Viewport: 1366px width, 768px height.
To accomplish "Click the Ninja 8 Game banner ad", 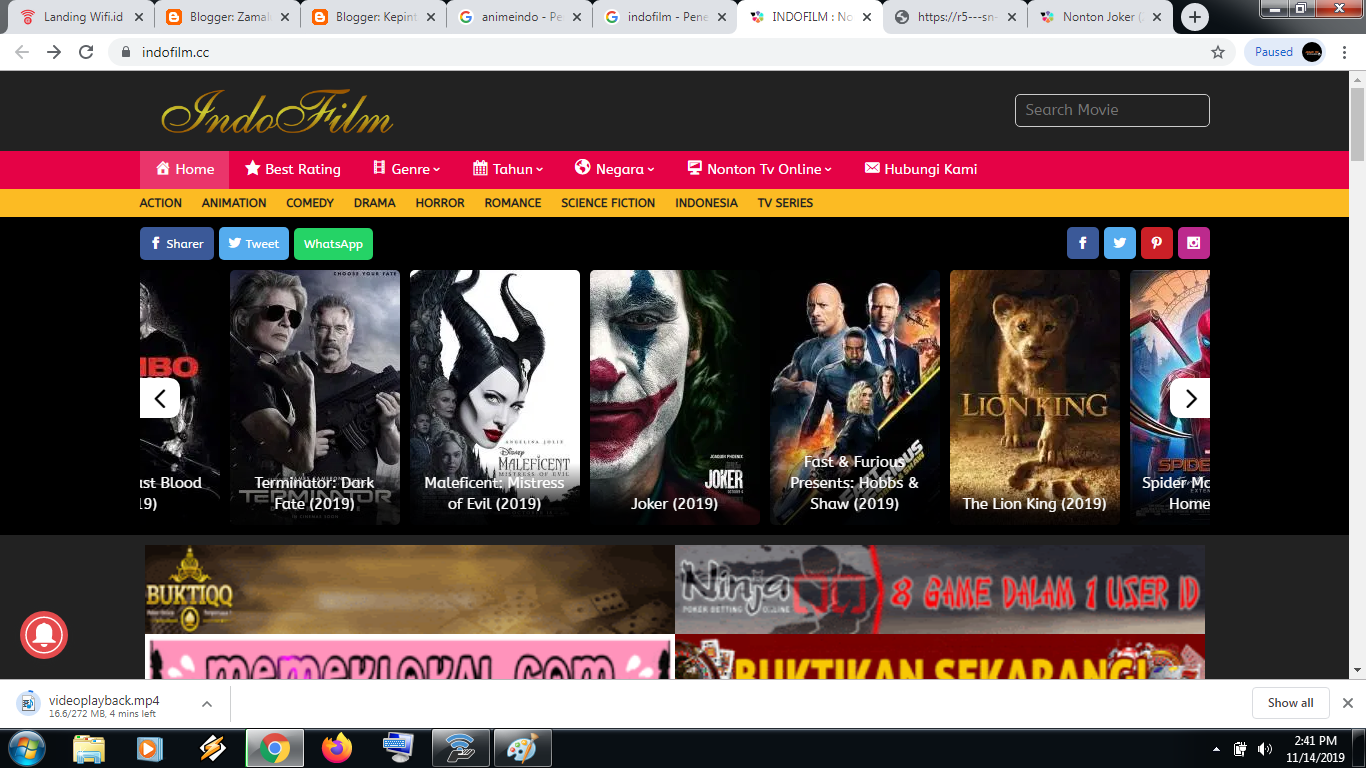I will pyautogui.click(x=940, y=589).
